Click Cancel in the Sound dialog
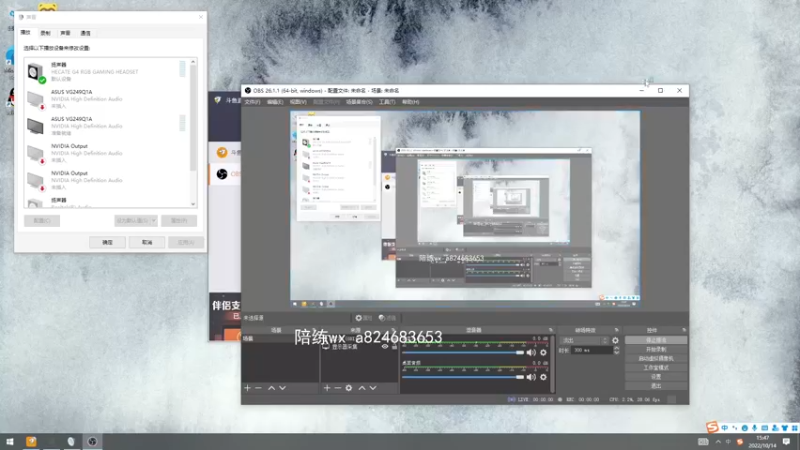The width and height of the screenshot is (800, 450). [147, 242]
